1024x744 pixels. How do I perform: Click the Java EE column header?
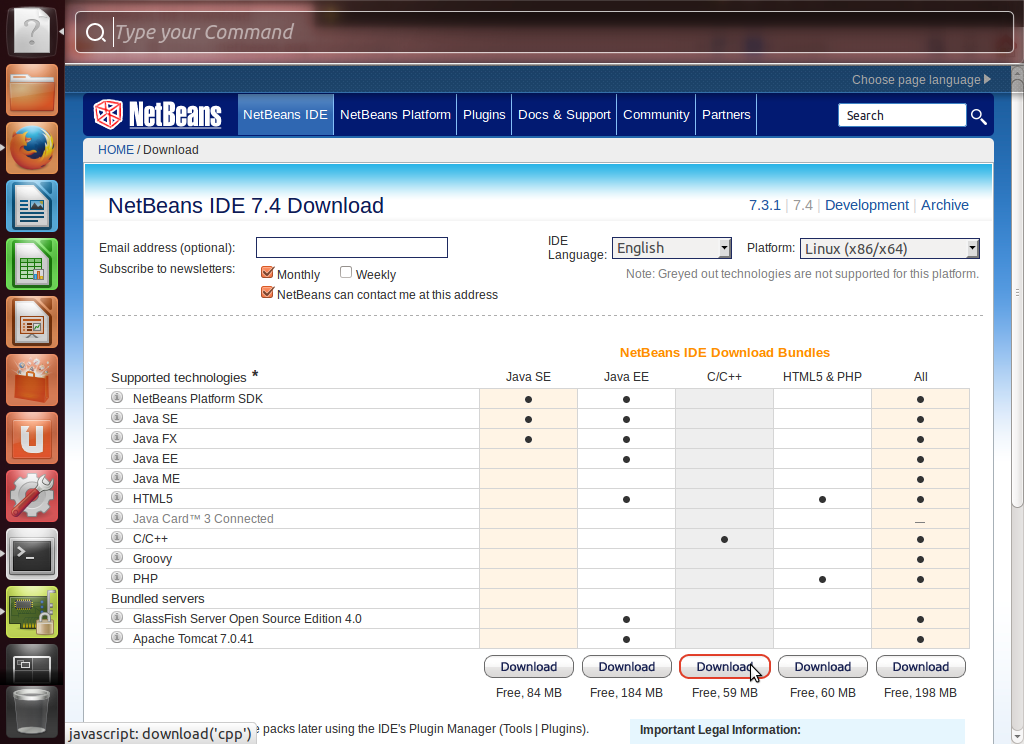[x=626, y=377]
